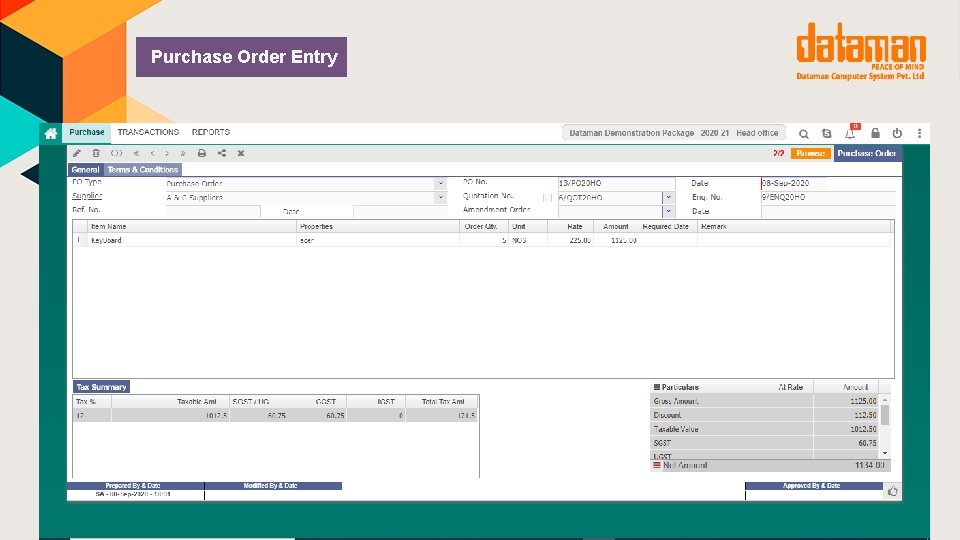Go to next record arrow

pos(167,153)
